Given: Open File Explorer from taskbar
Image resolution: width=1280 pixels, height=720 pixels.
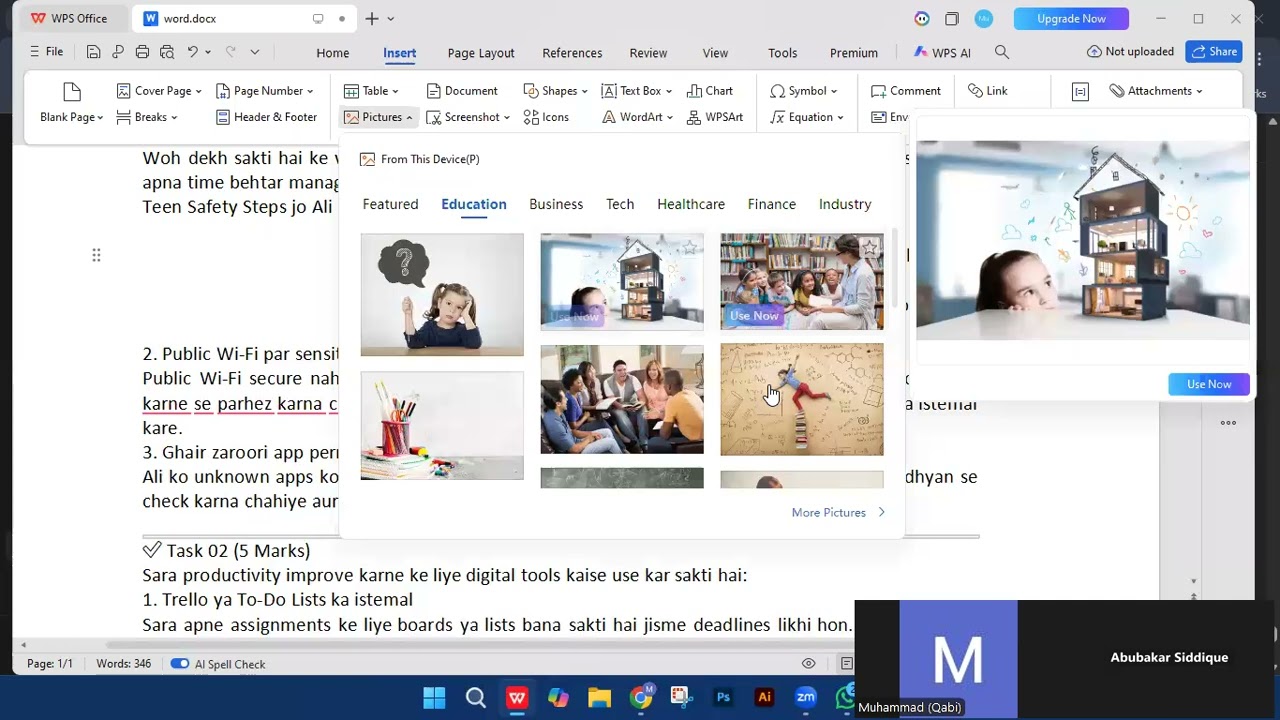Looking at the screenshot, I should coord(599,697).
